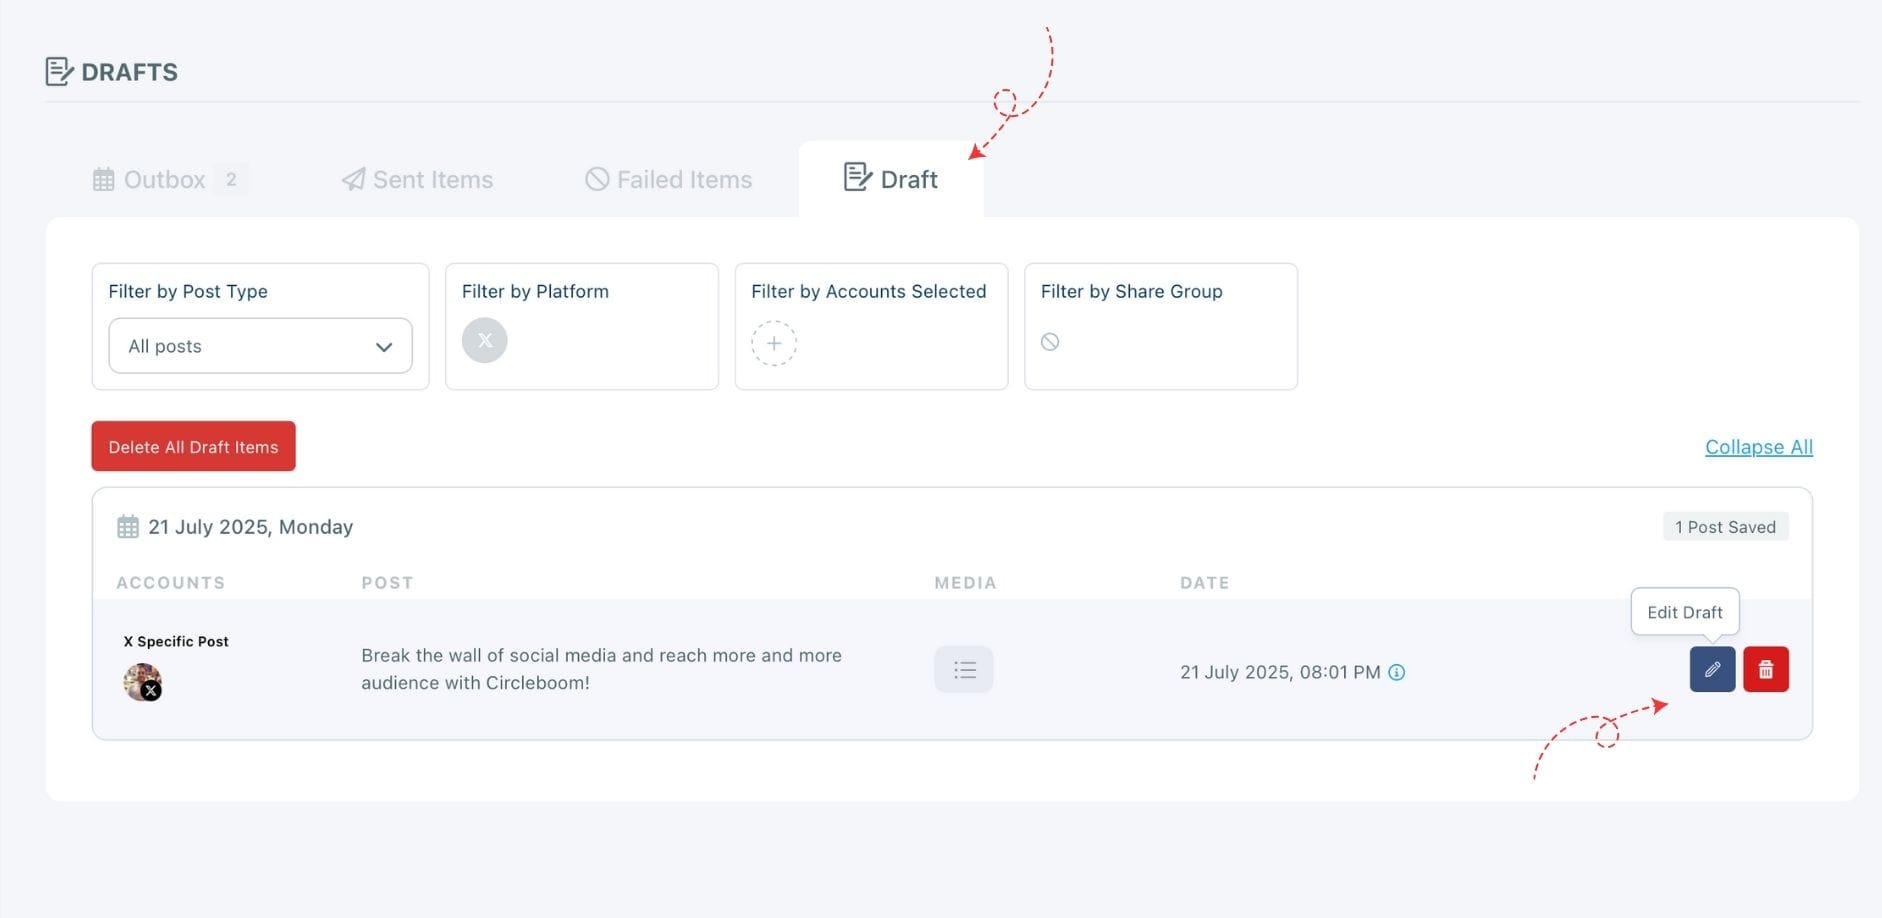Toggle the X badge on the profile picture
The width and height of the screenshot is (1882, 918).
(x=152, y=690)
